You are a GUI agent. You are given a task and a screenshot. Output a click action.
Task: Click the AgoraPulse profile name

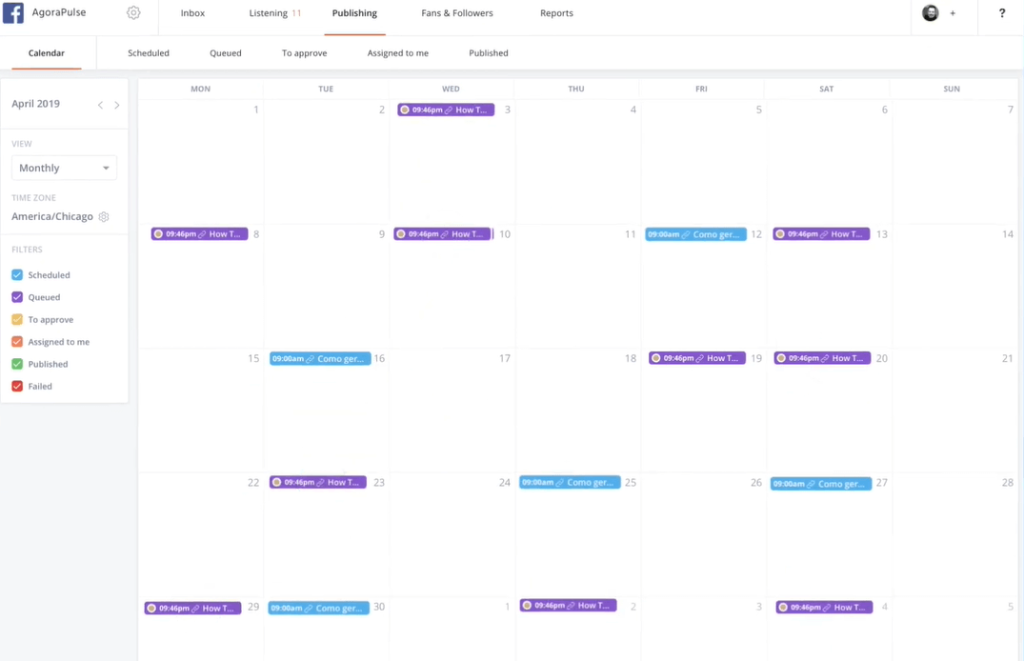59,12
